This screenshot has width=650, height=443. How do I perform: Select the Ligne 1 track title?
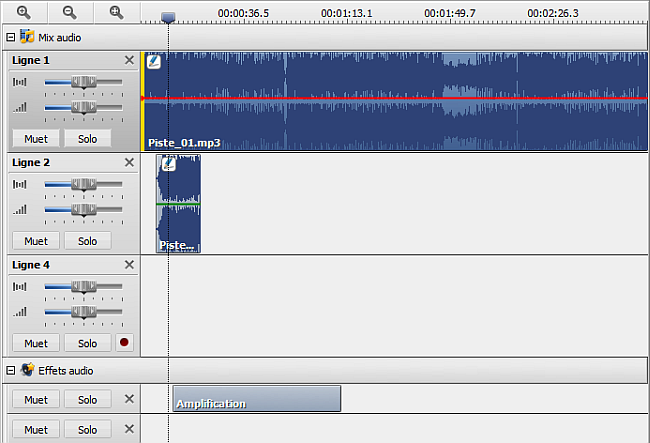tap(31, 61)
